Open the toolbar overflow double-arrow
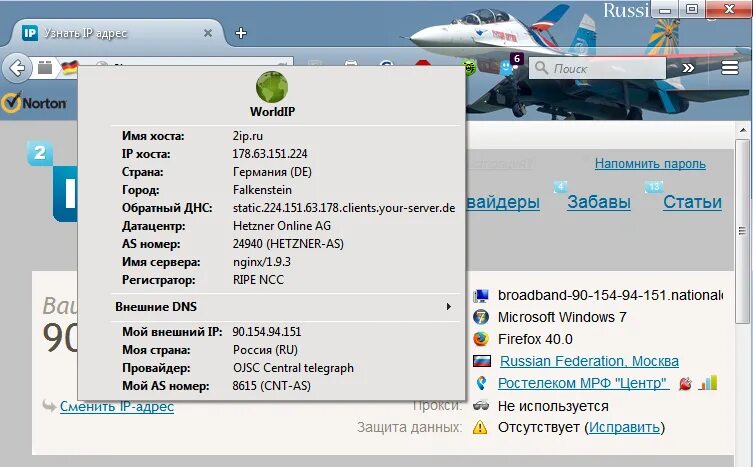 point(688,68)
